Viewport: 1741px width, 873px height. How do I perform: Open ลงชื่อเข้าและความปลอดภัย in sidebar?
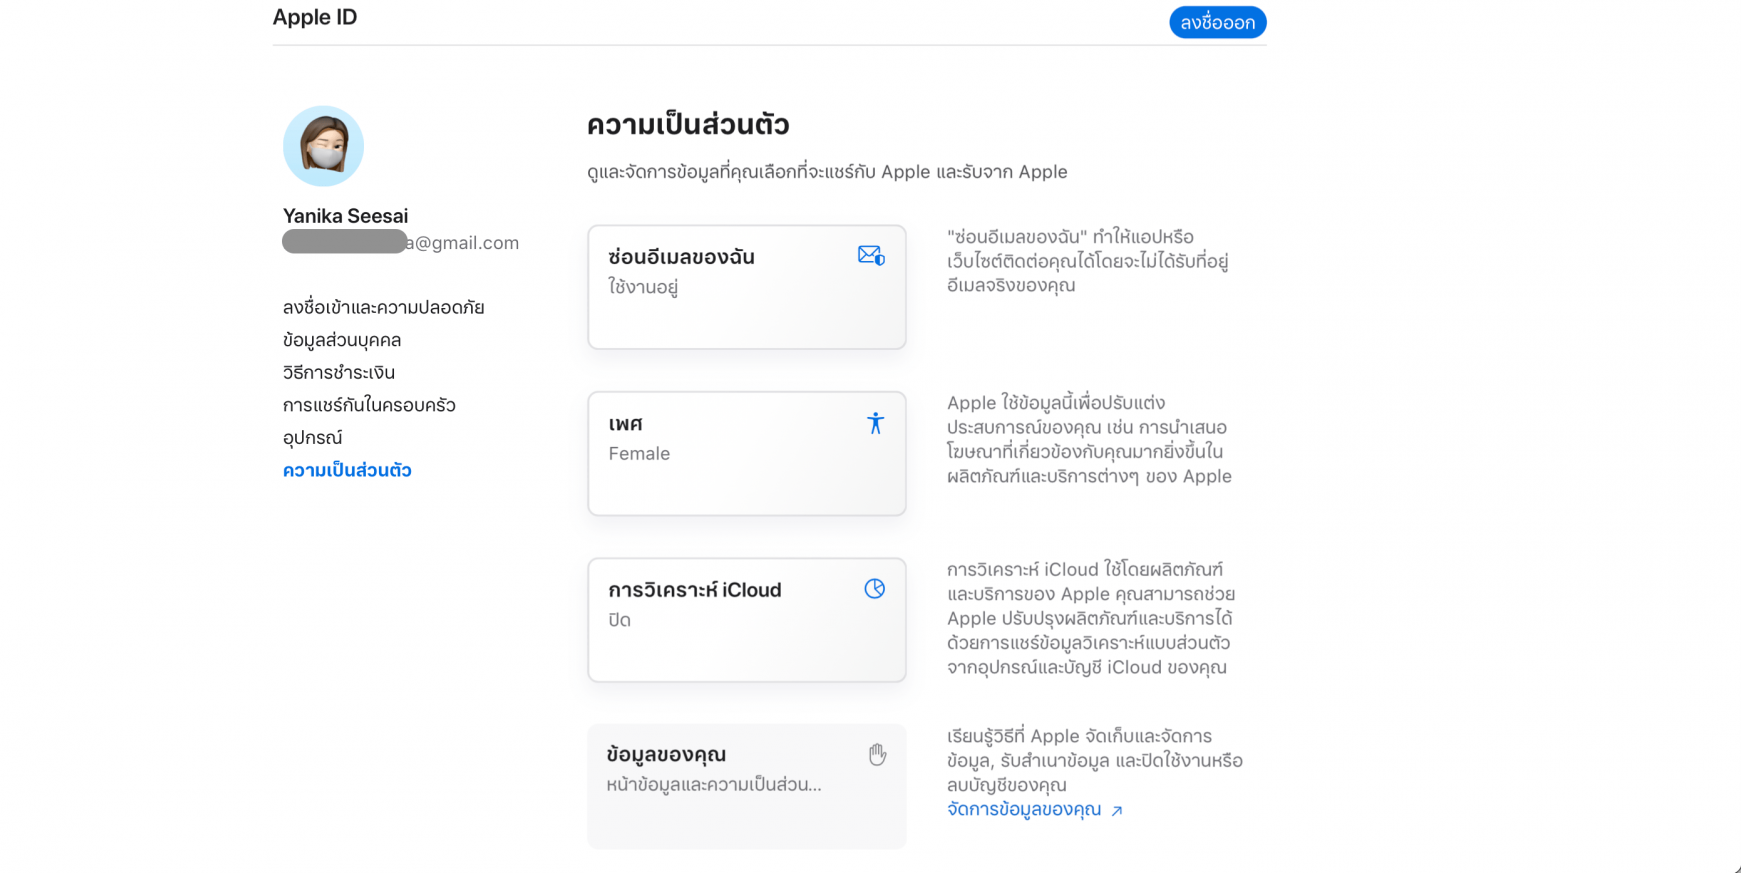point(383,307)
